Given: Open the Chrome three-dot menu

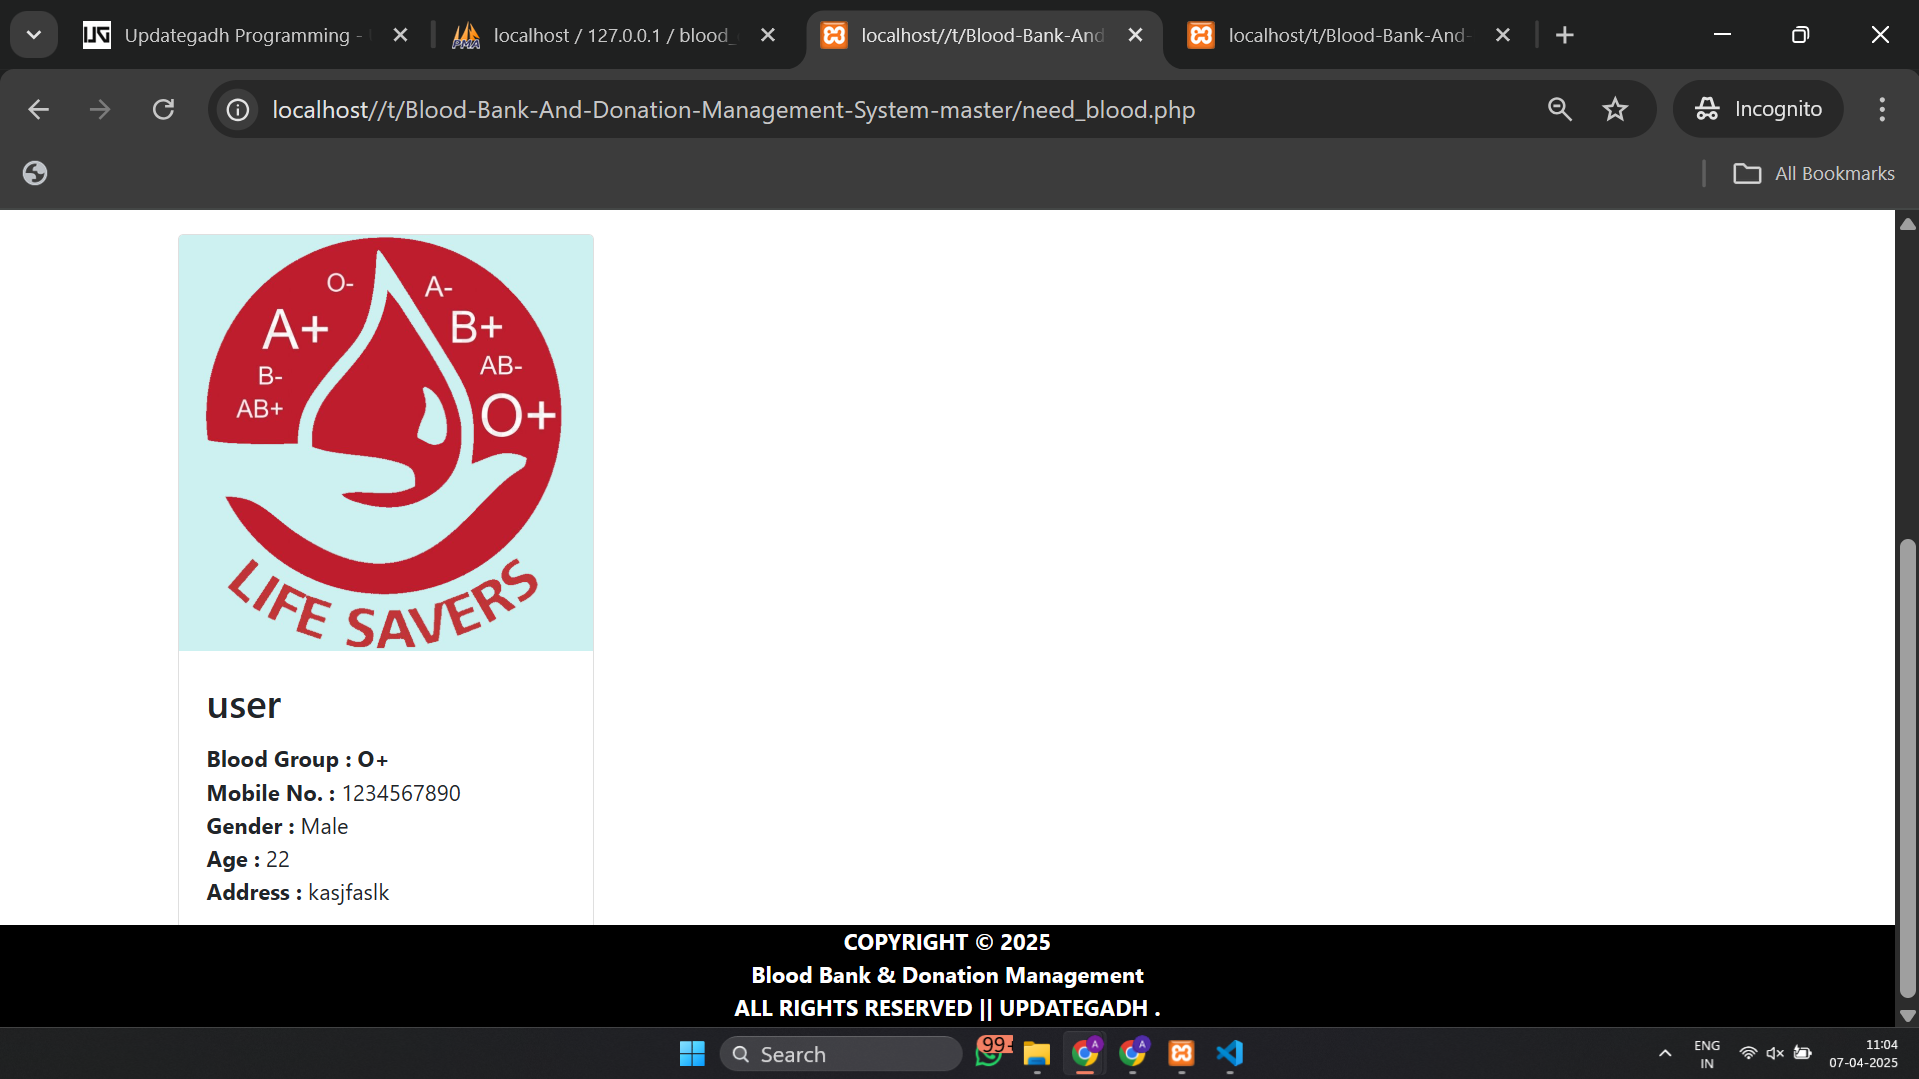Looking at the screenshot, I should point(1881,109).
